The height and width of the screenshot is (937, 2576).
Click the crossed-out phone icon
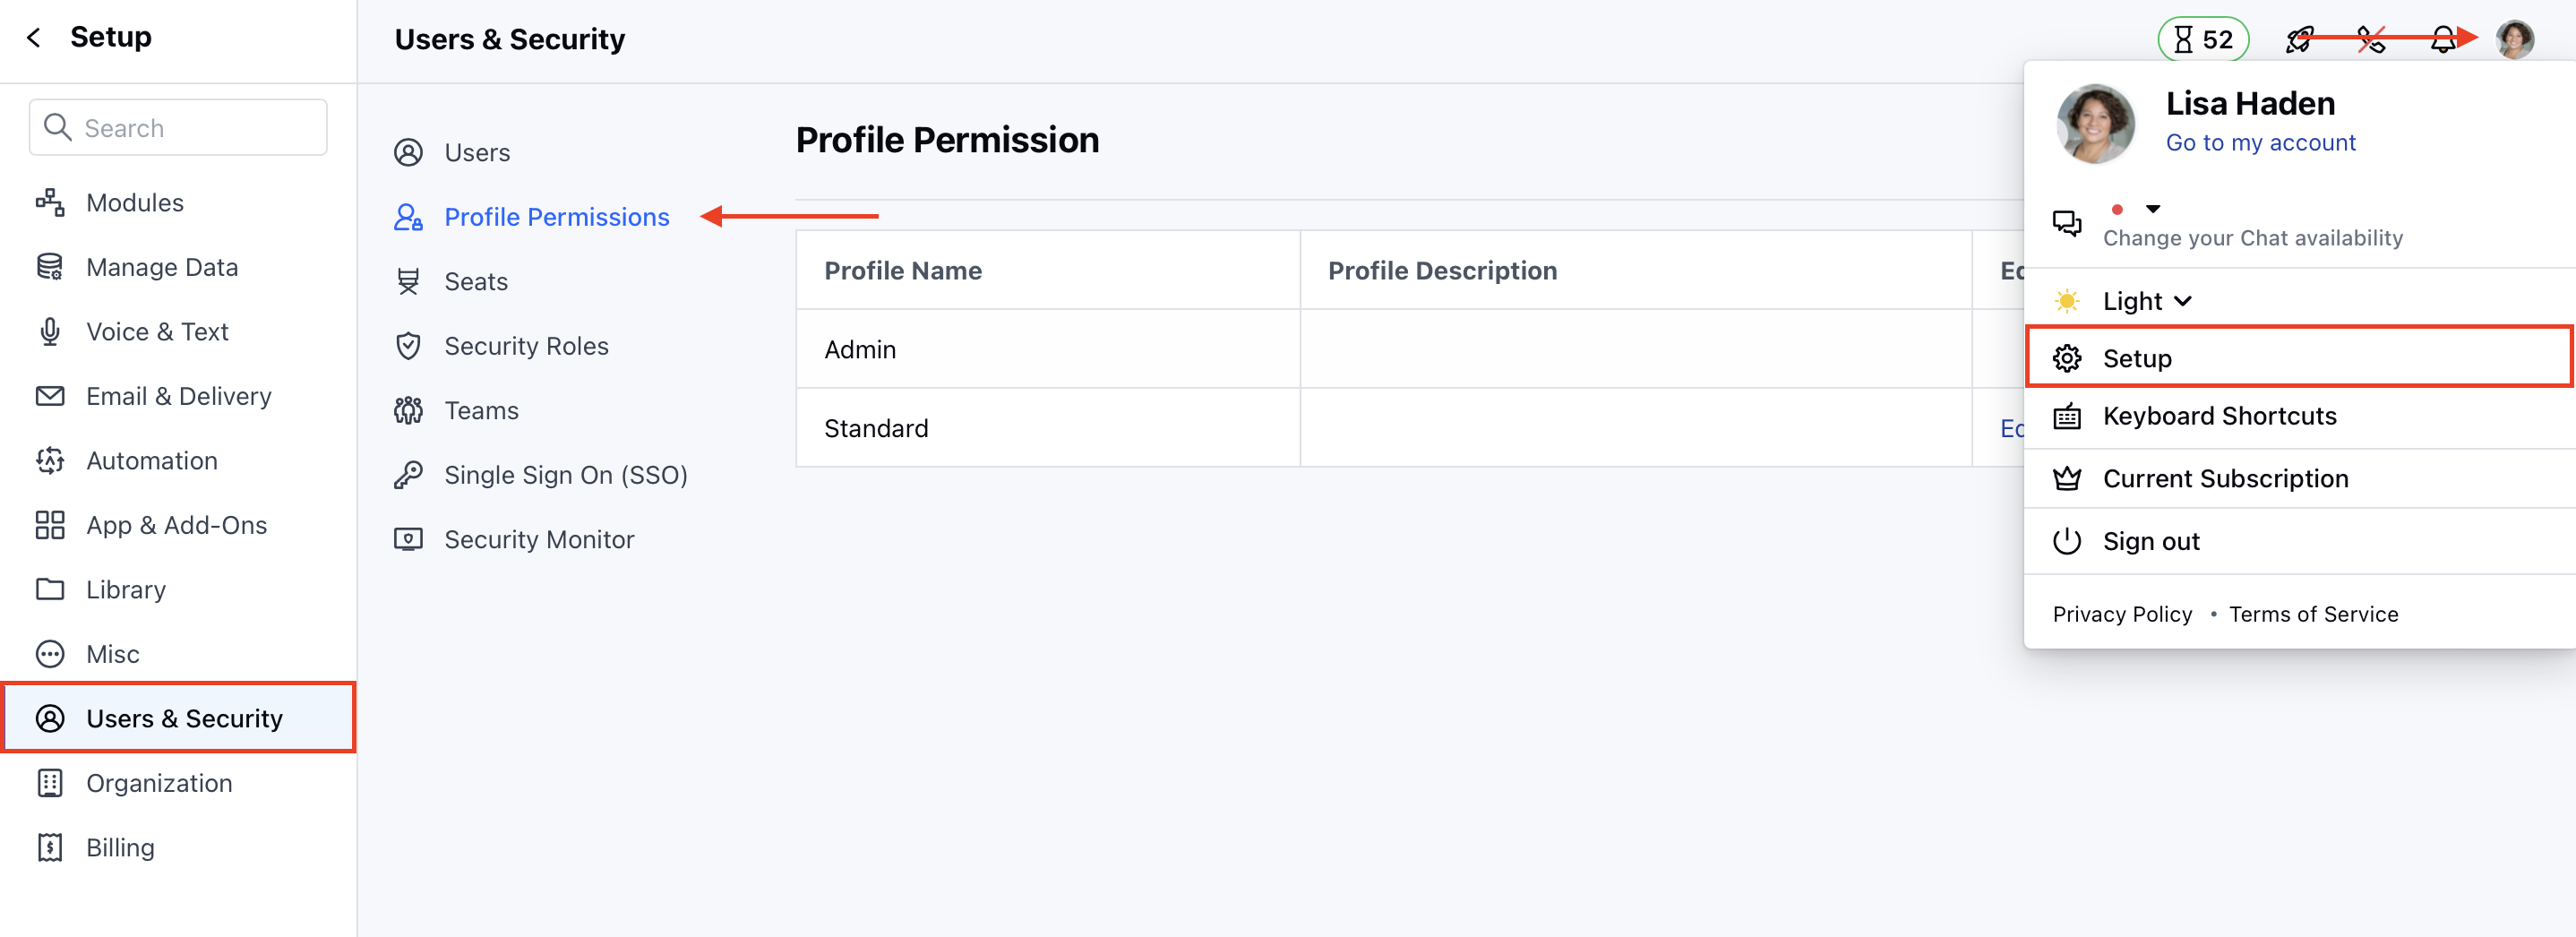[2371, 40]
